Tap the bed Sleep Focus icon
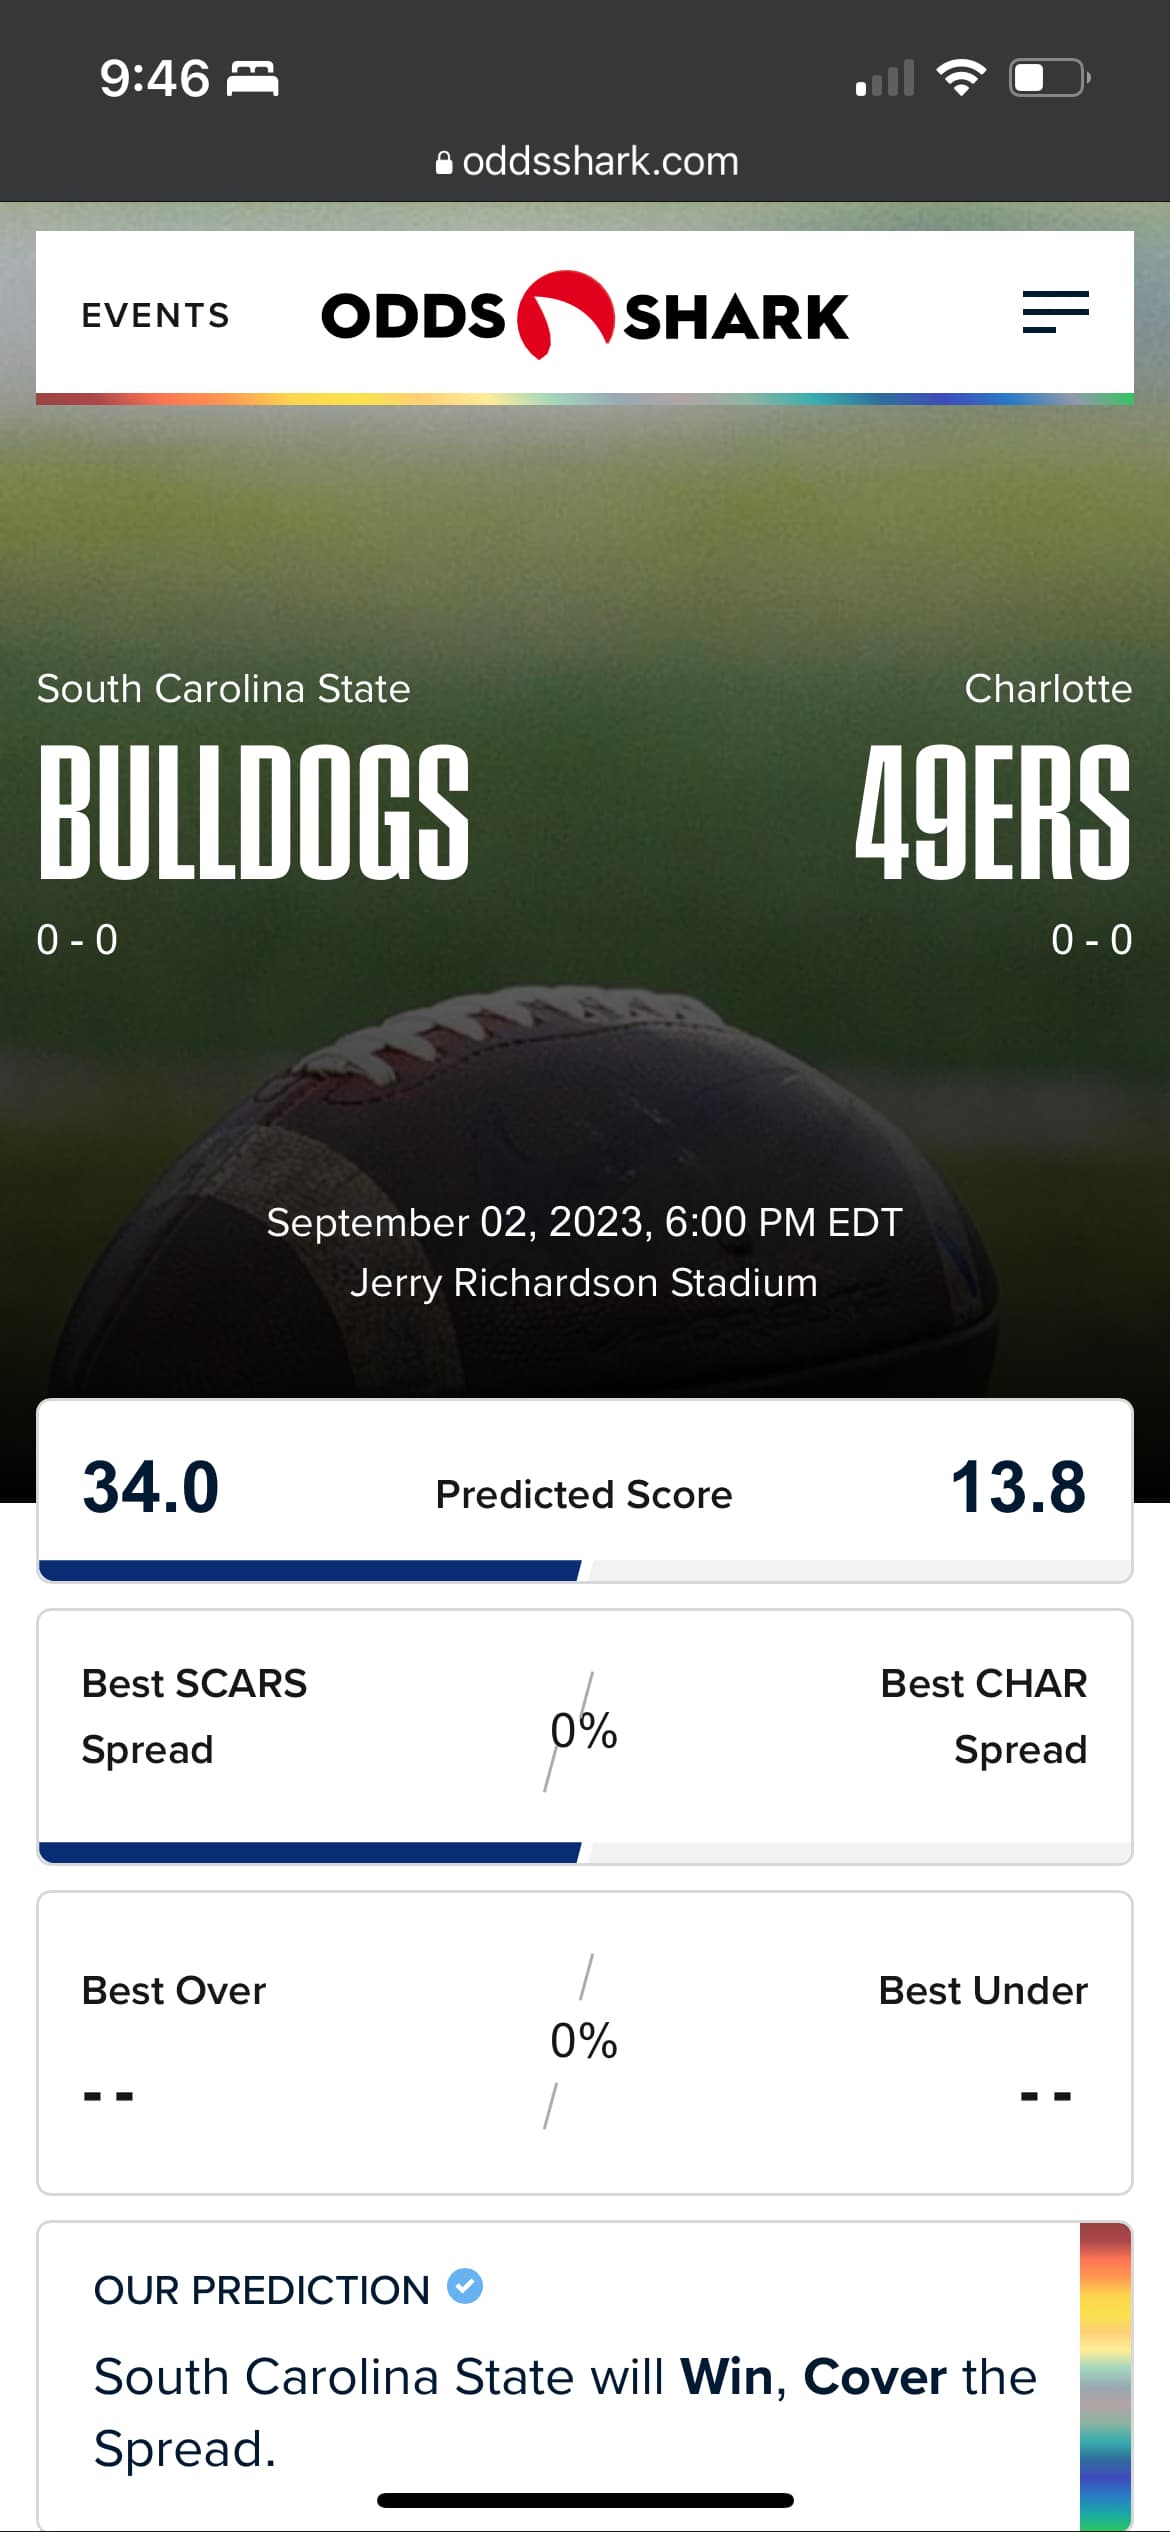Screen dimensions: 1170x2532 click(x=253, y=78)
